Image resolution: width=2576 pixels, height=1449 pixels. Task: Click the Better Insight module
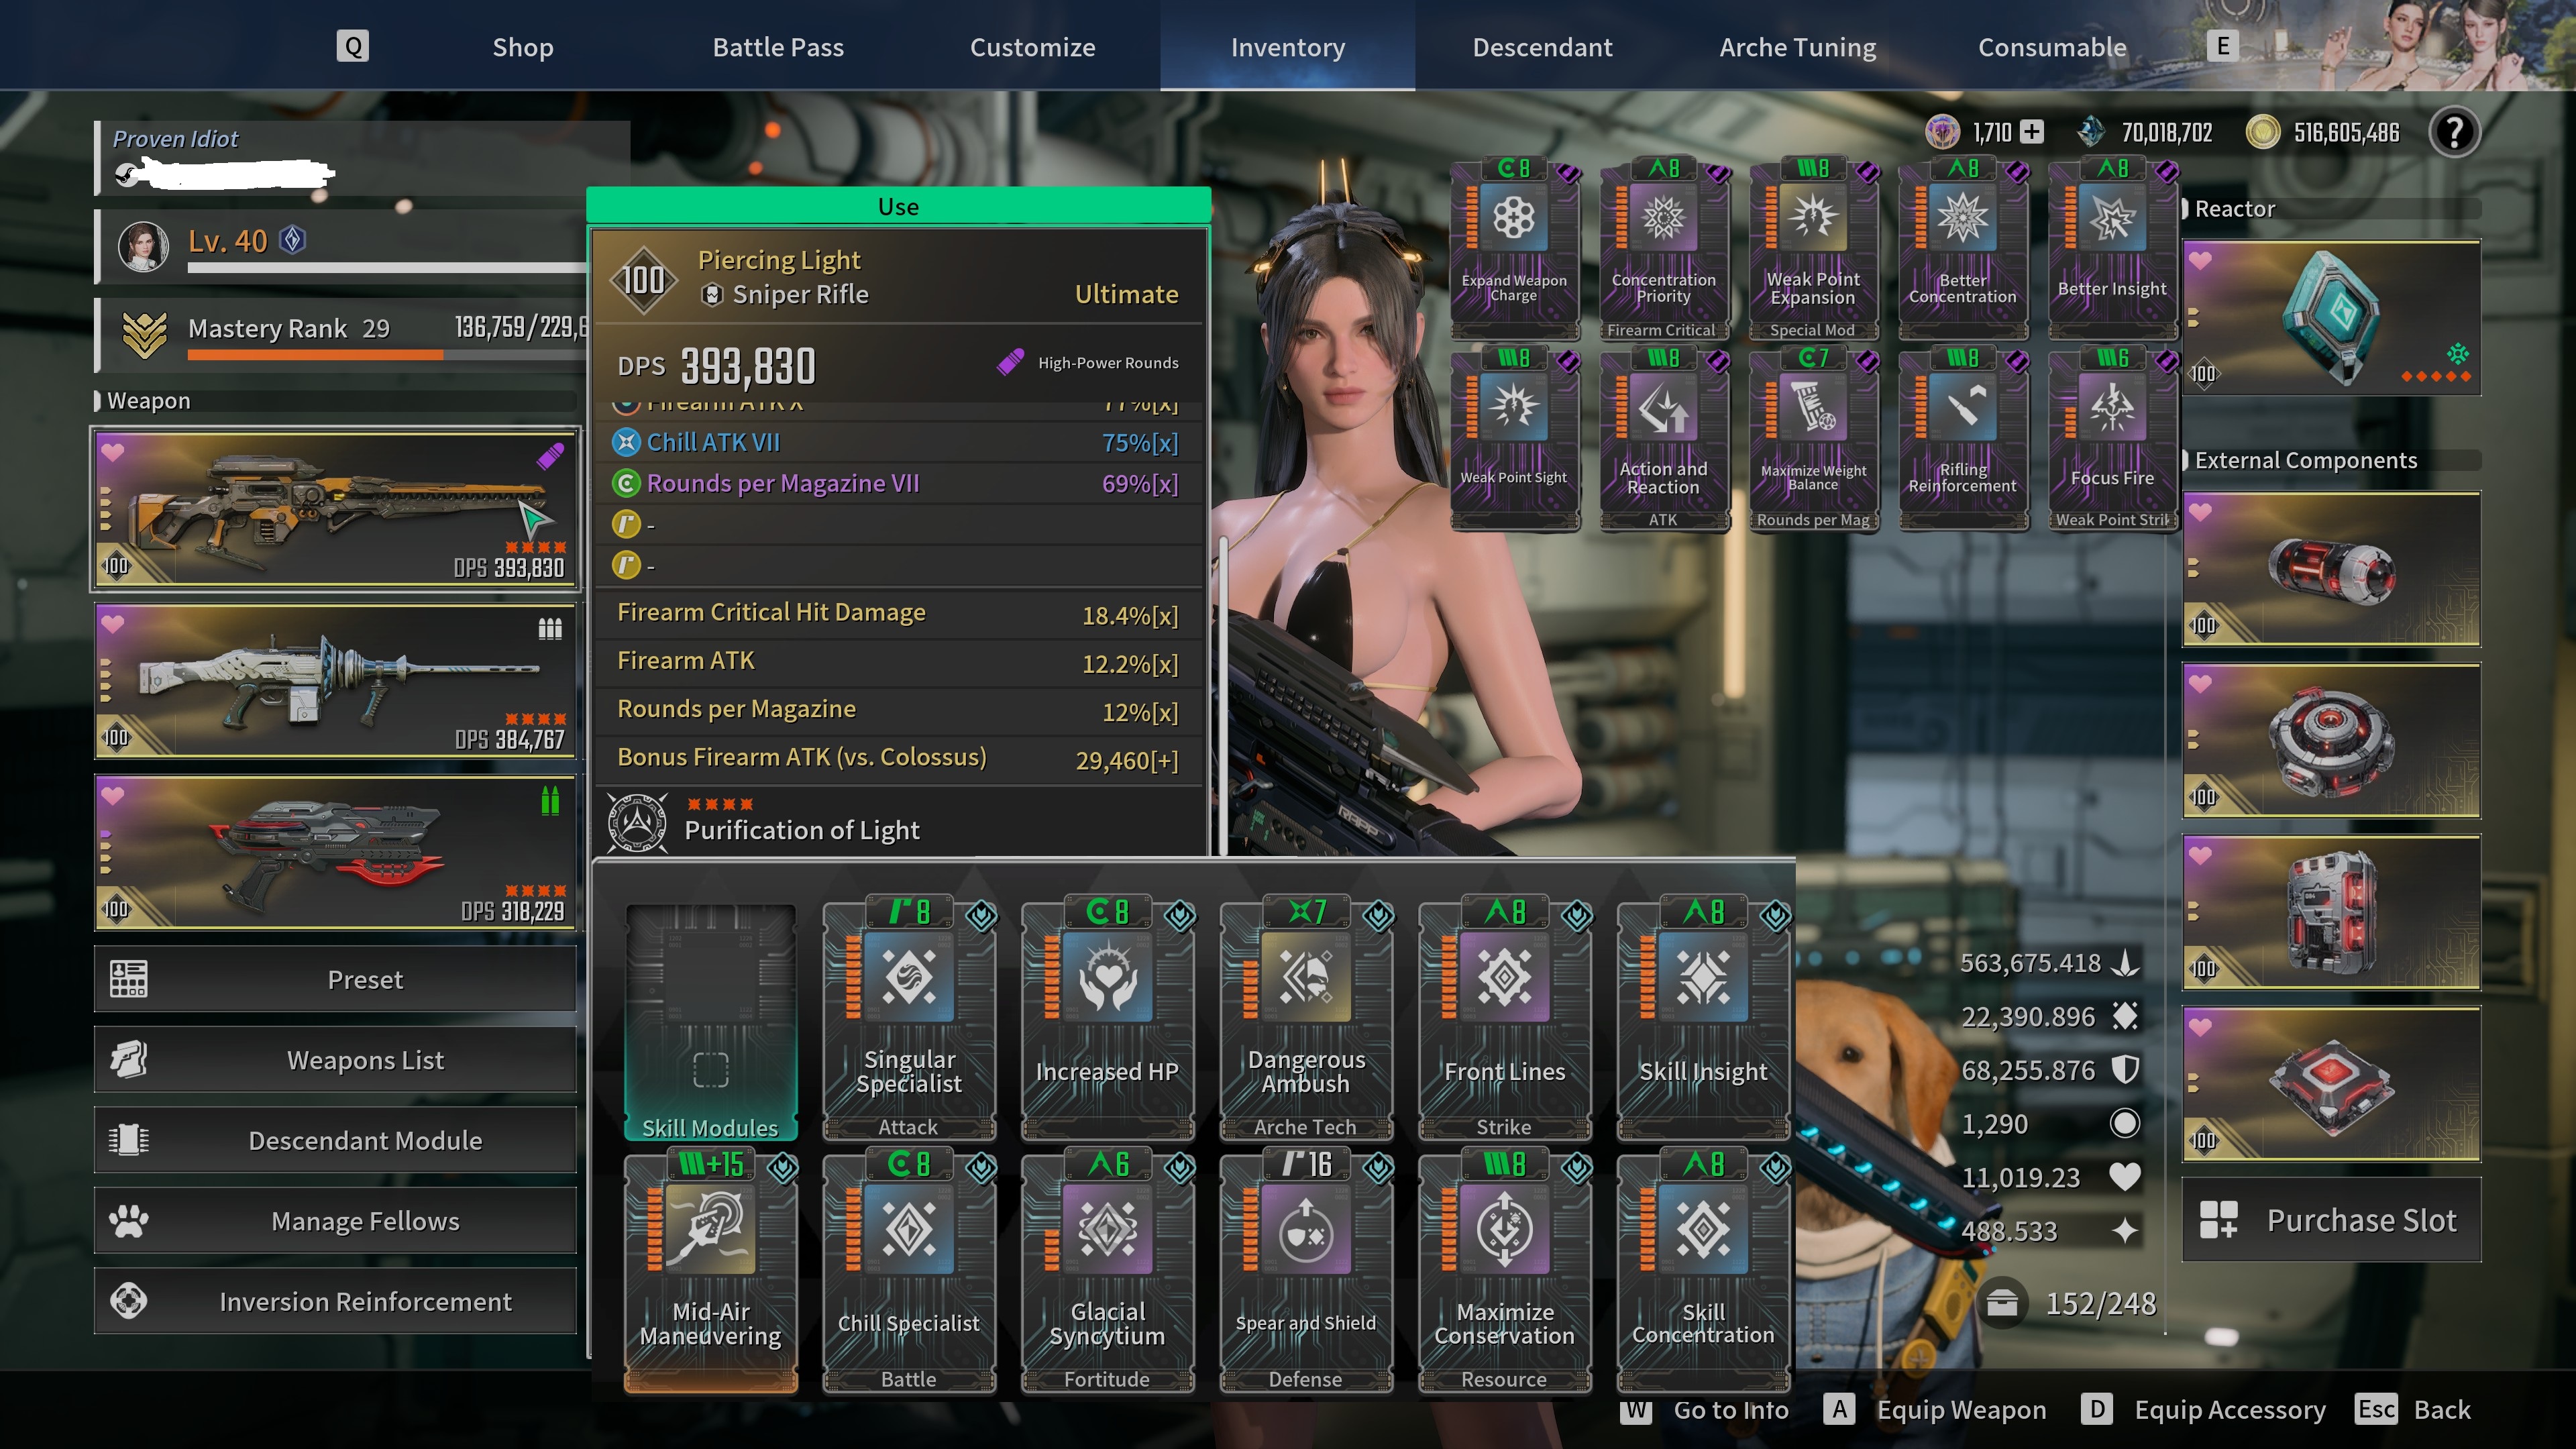(2112, 250)
